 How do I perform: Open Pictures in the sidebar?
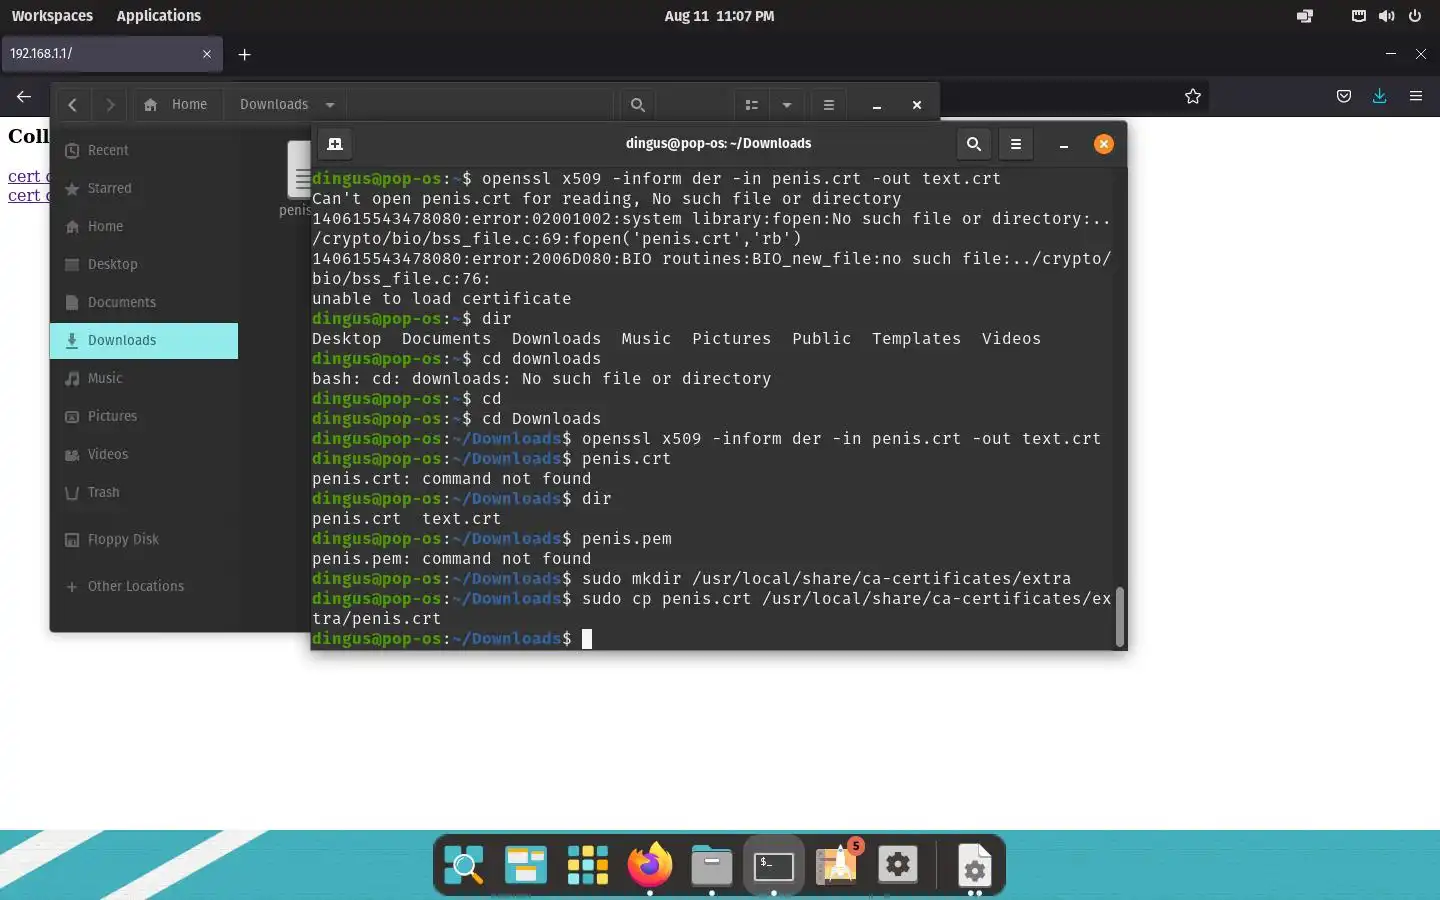(144, 416)
